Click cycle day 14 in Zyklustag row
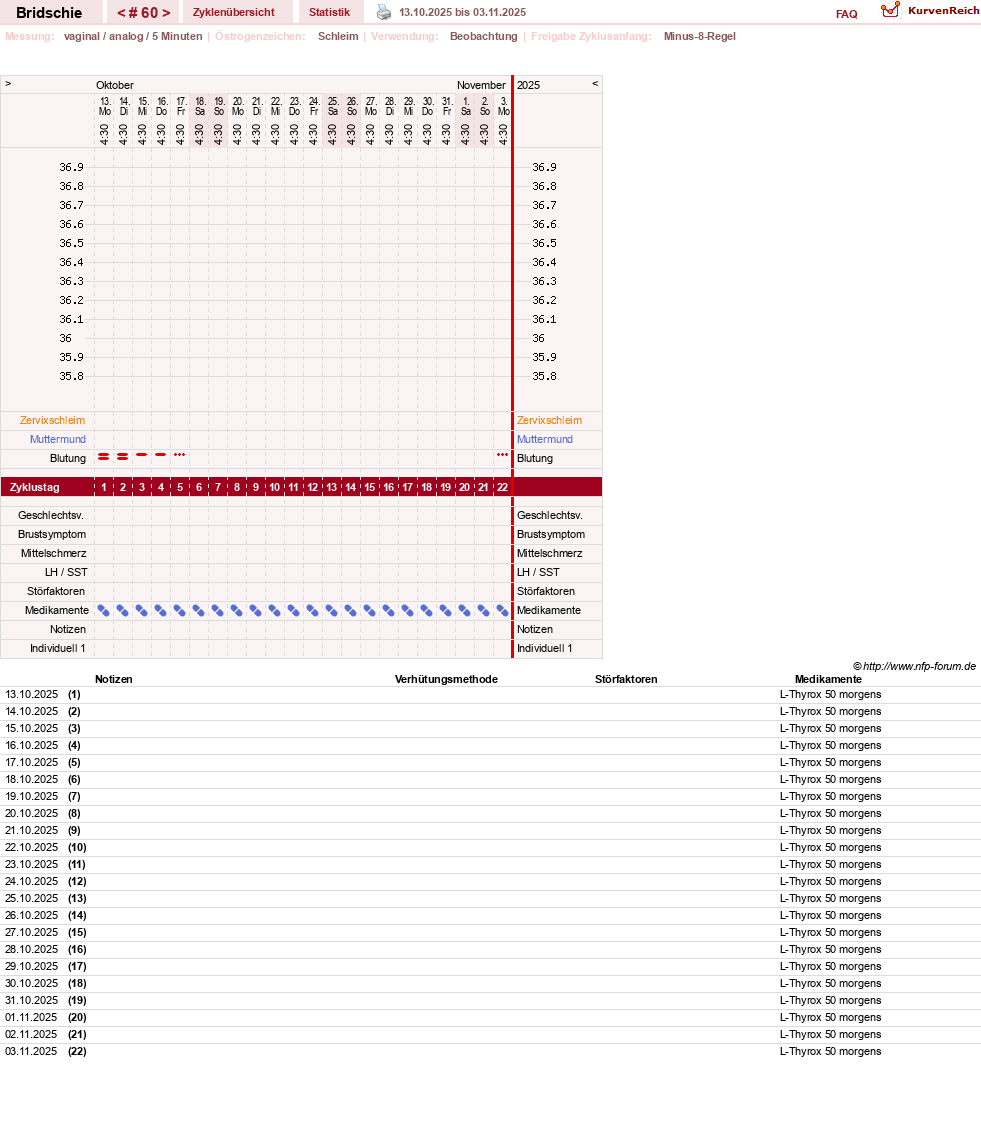 [350, 487]
